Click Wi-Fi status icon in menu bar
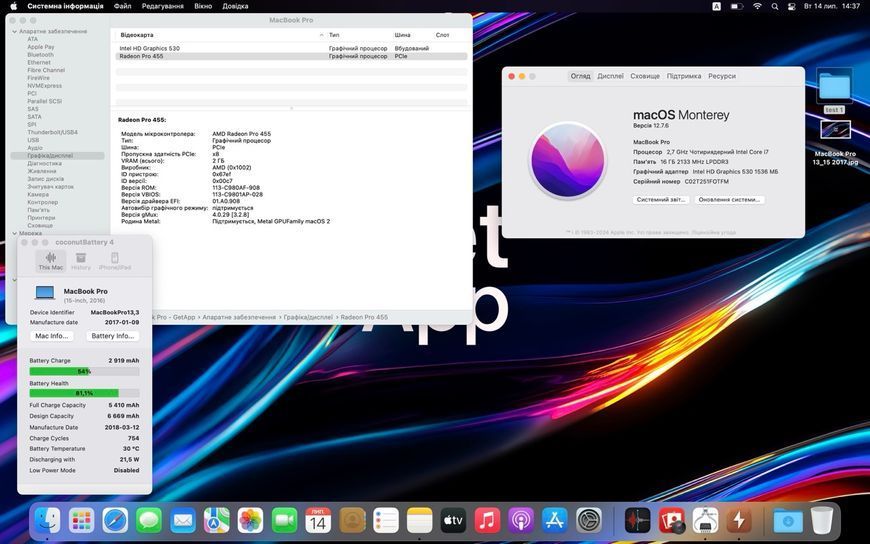The image size is (870, 544). tap(757, 6)
